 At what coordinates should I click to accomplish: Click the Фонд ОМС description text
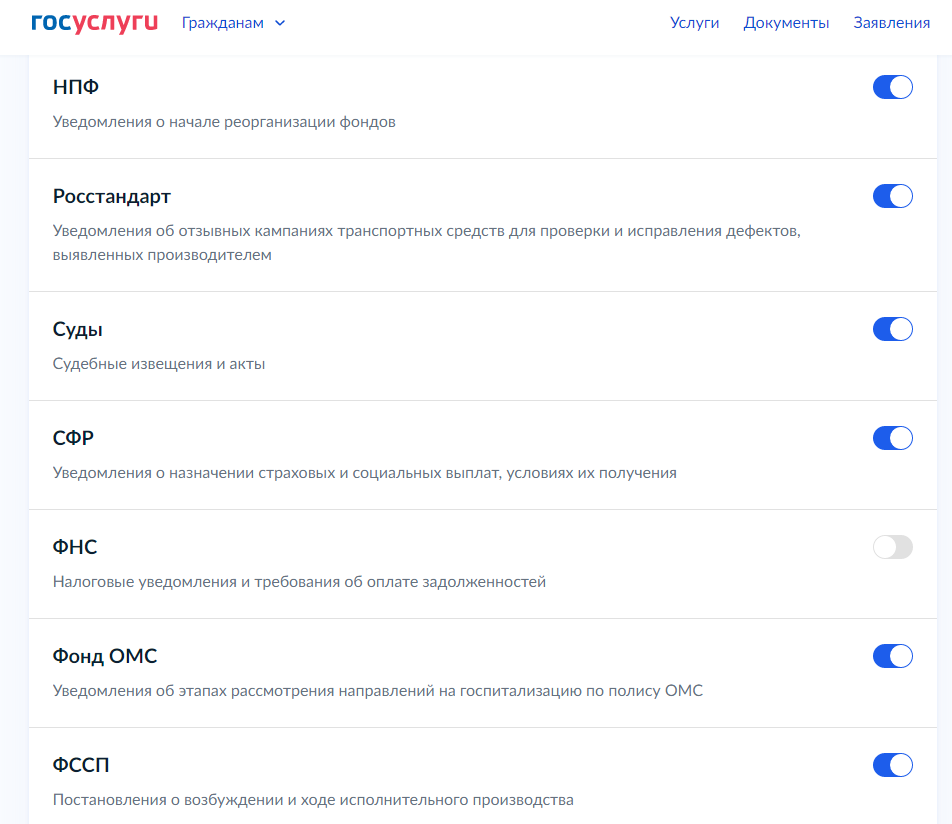377,690
